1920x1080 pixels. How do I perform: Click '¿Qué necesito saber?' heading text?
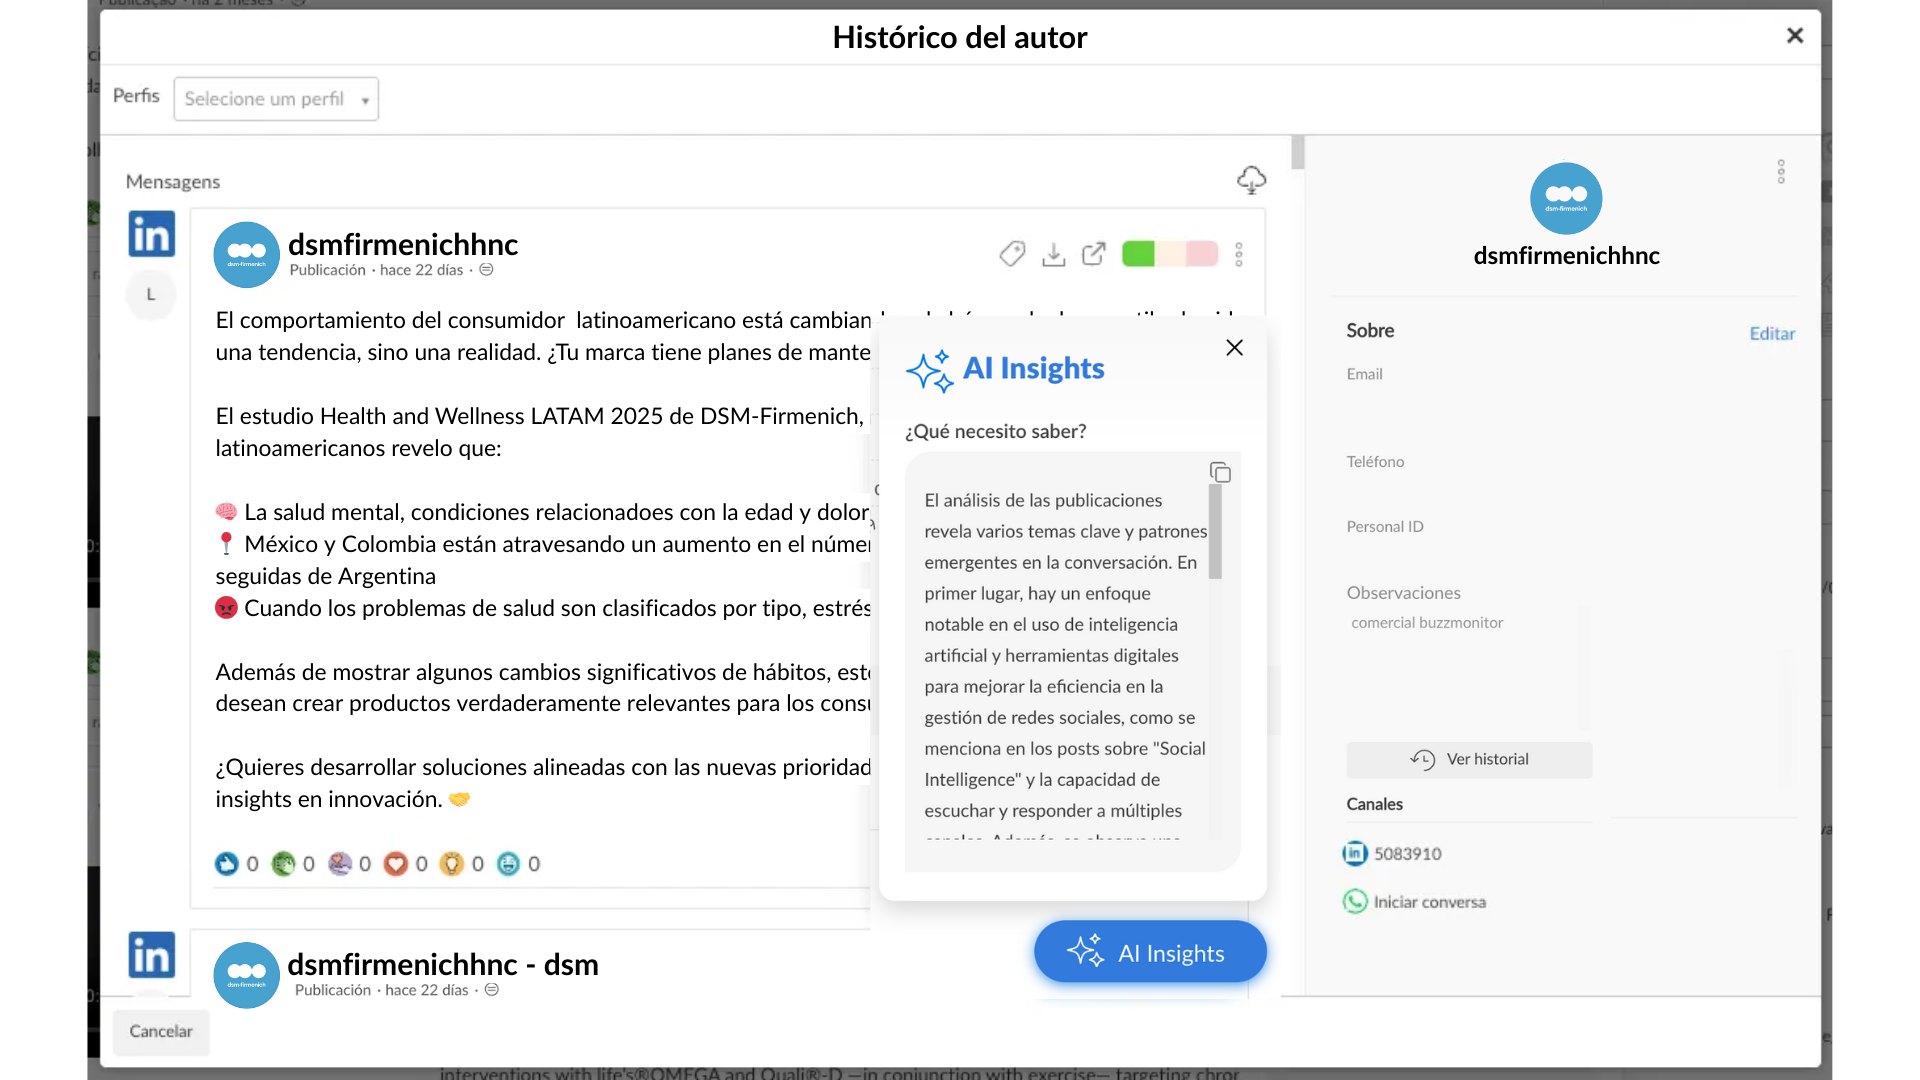tap(995, 431)
